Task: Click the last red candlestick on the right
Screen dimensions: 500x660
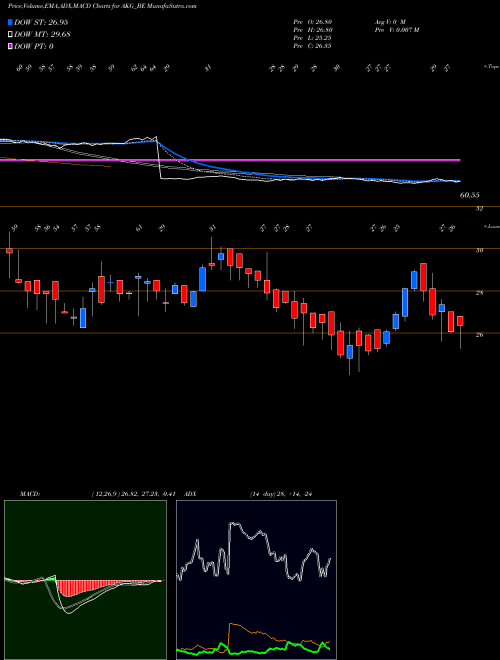Action: [460, 321]
